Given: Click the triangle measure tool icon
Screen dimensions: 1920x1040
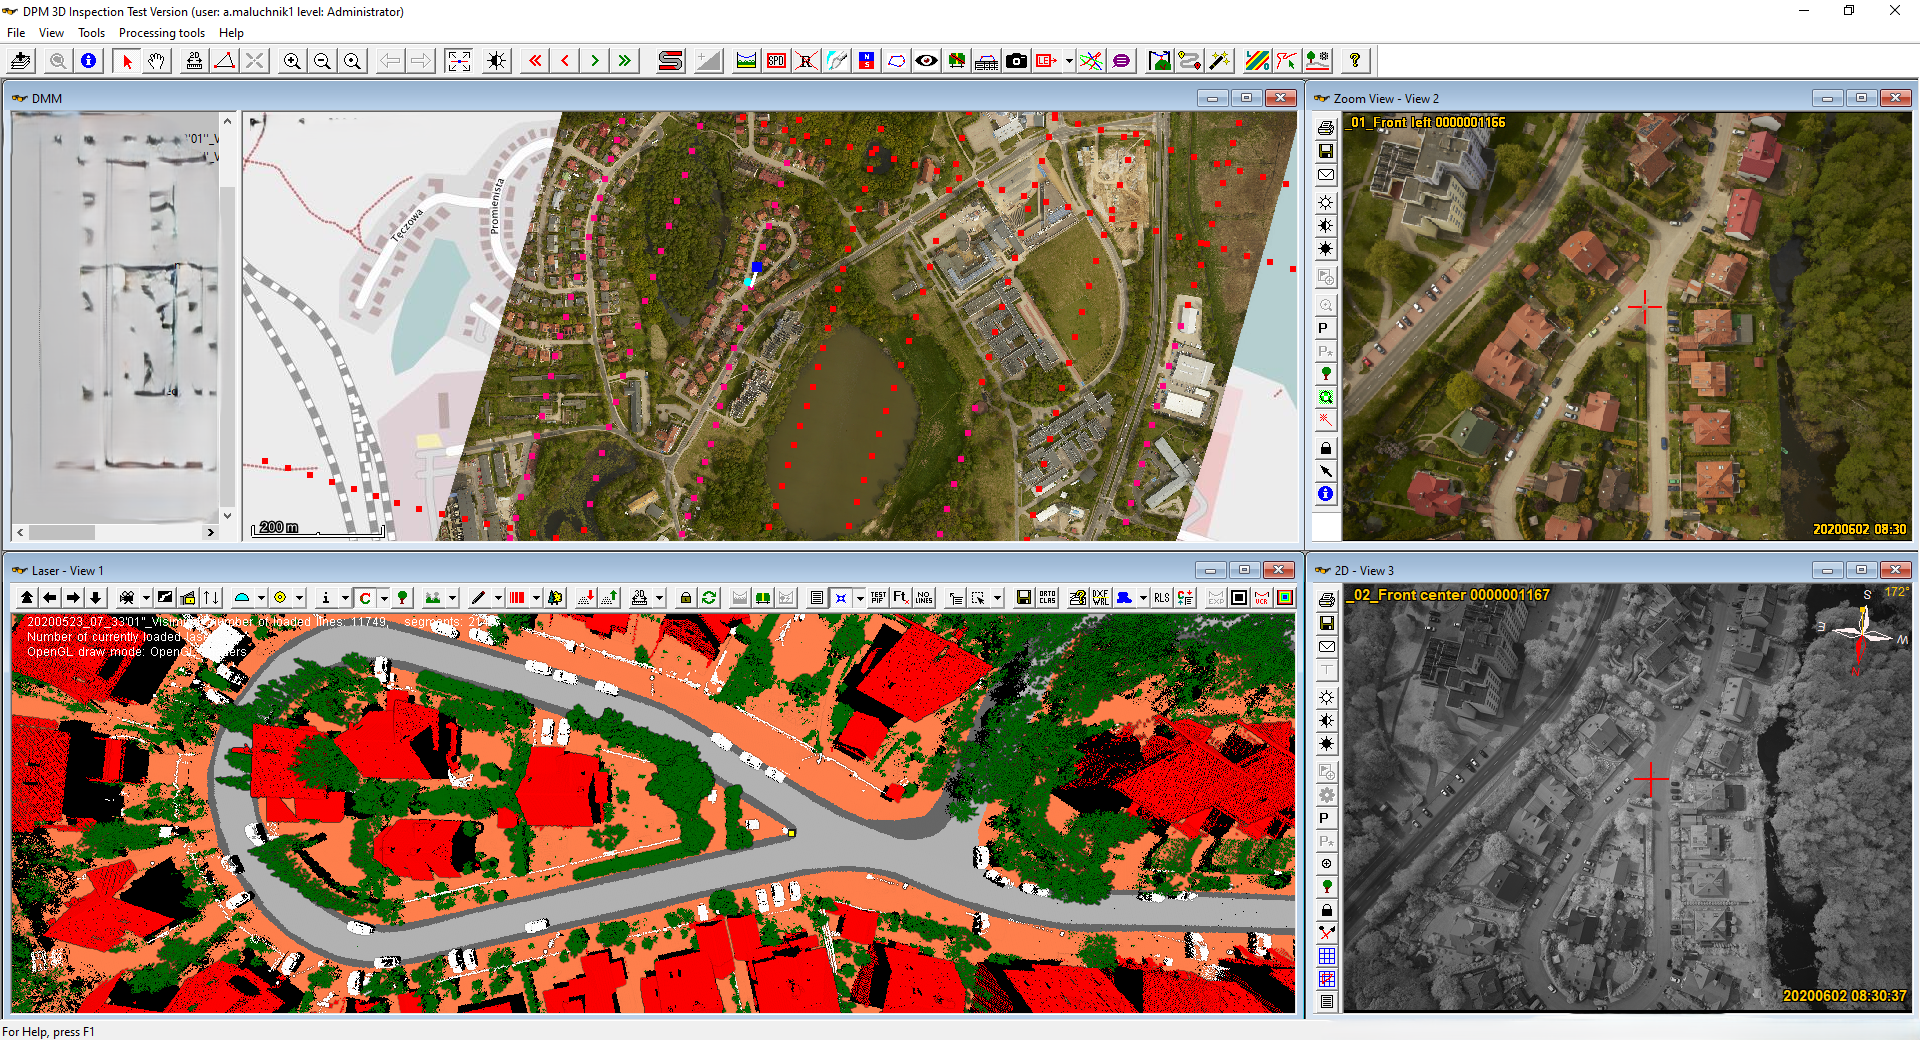Looking at the screenshot, I should pyautogui.click(x=225, y=61).
